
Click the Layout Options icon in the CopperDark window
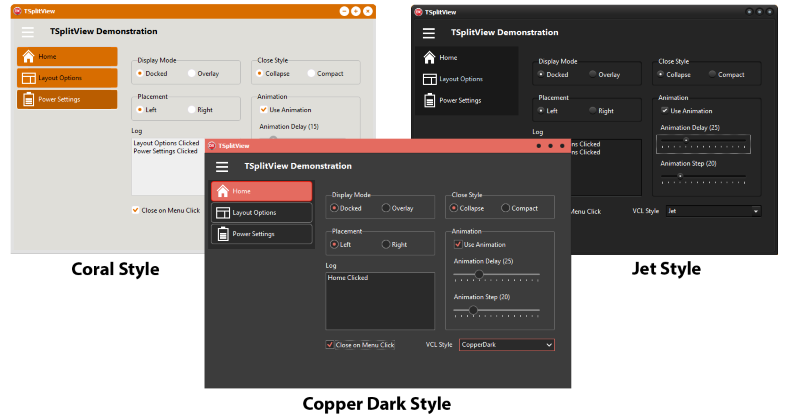(x=222, y=212)
